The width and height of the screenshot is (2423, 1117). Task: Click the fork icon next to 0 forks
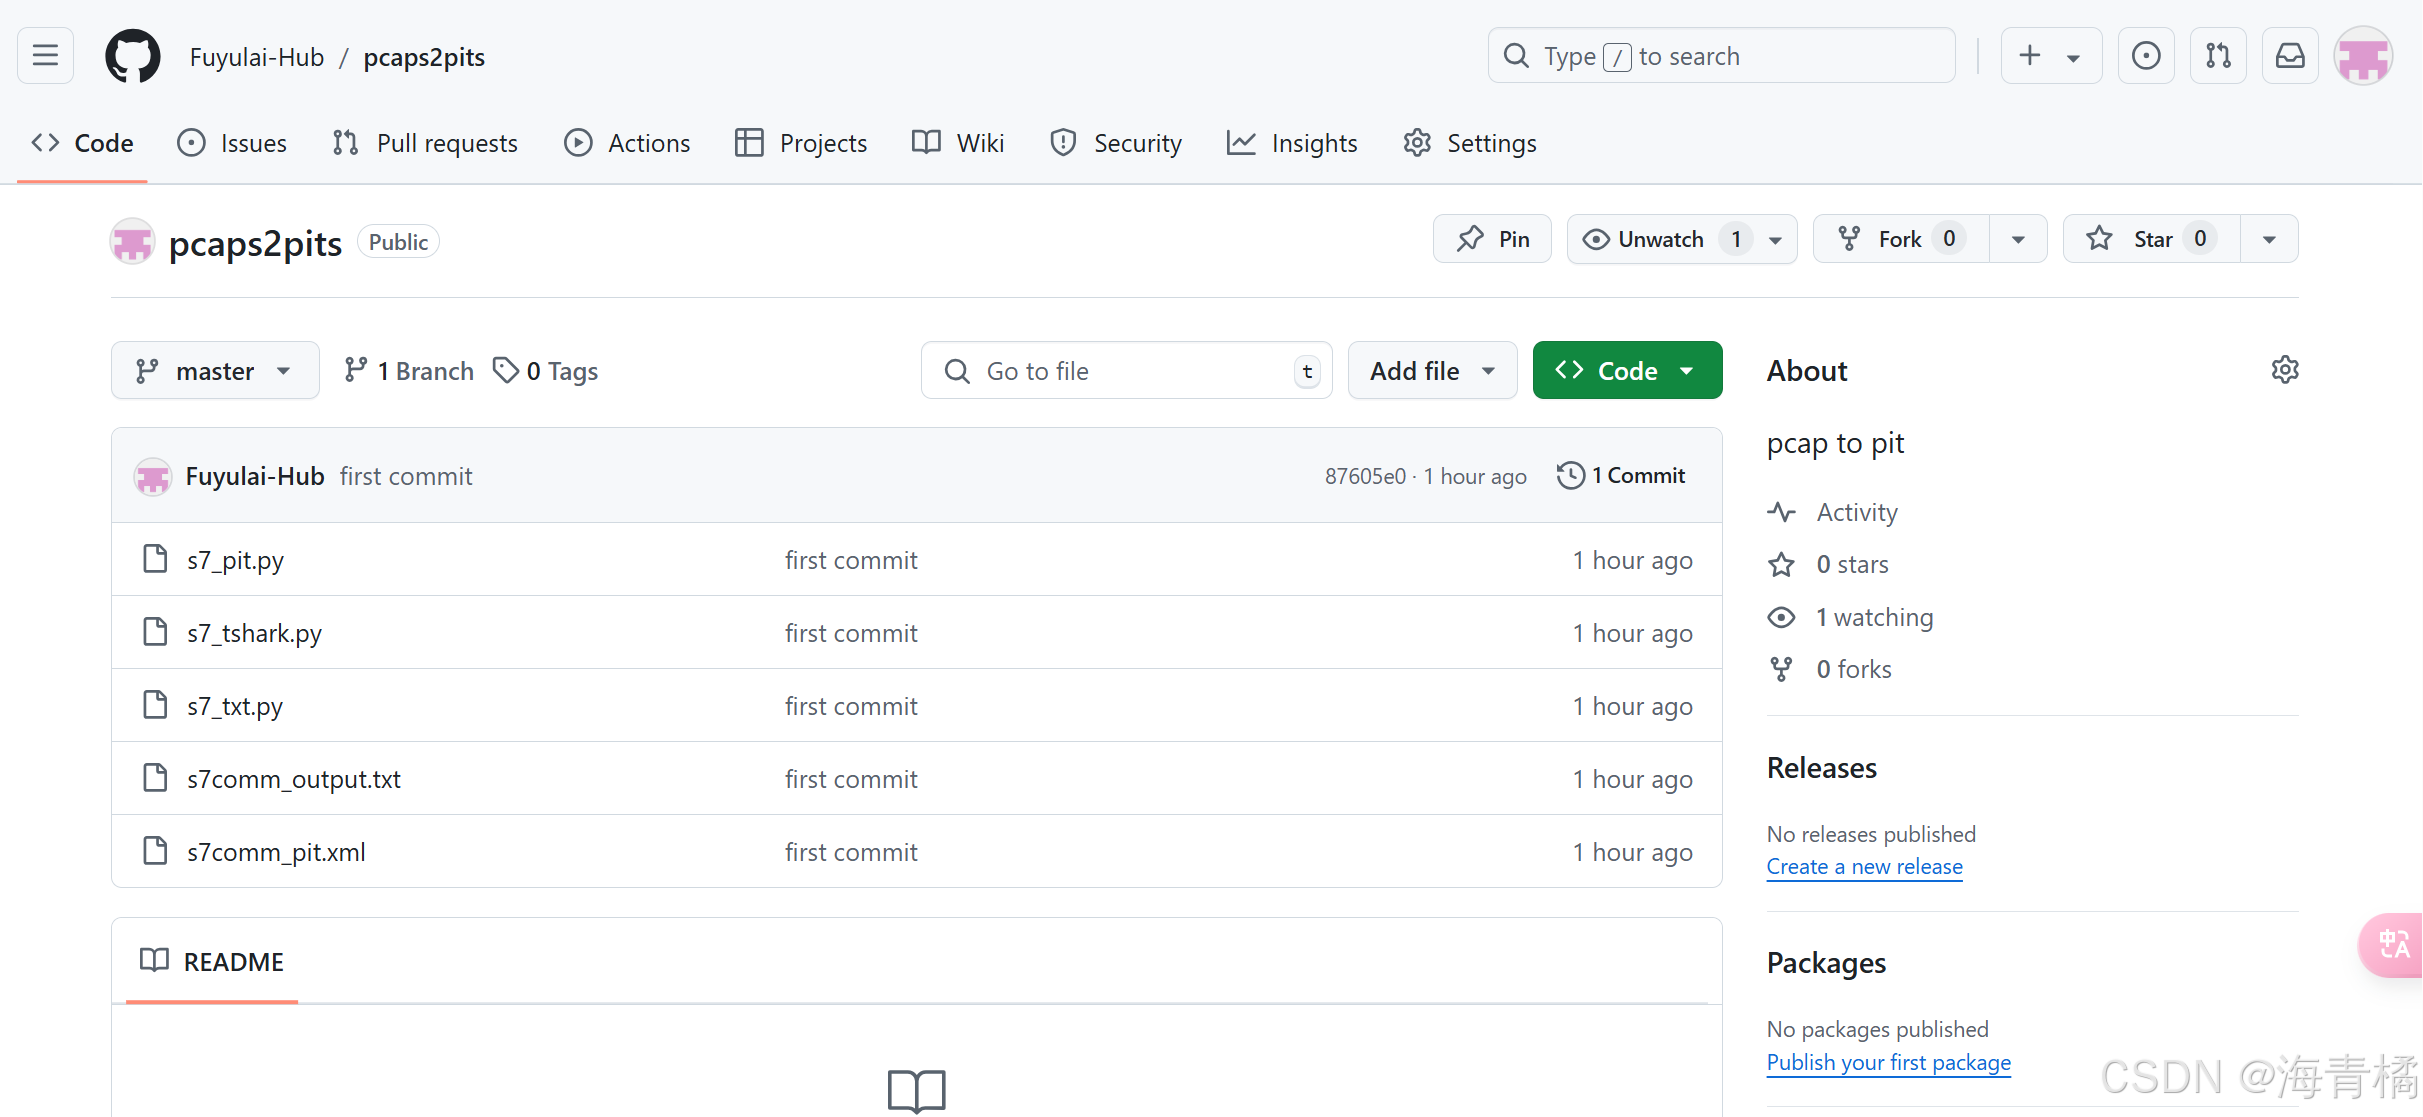pyautogui.click(x=1781, y=669)
